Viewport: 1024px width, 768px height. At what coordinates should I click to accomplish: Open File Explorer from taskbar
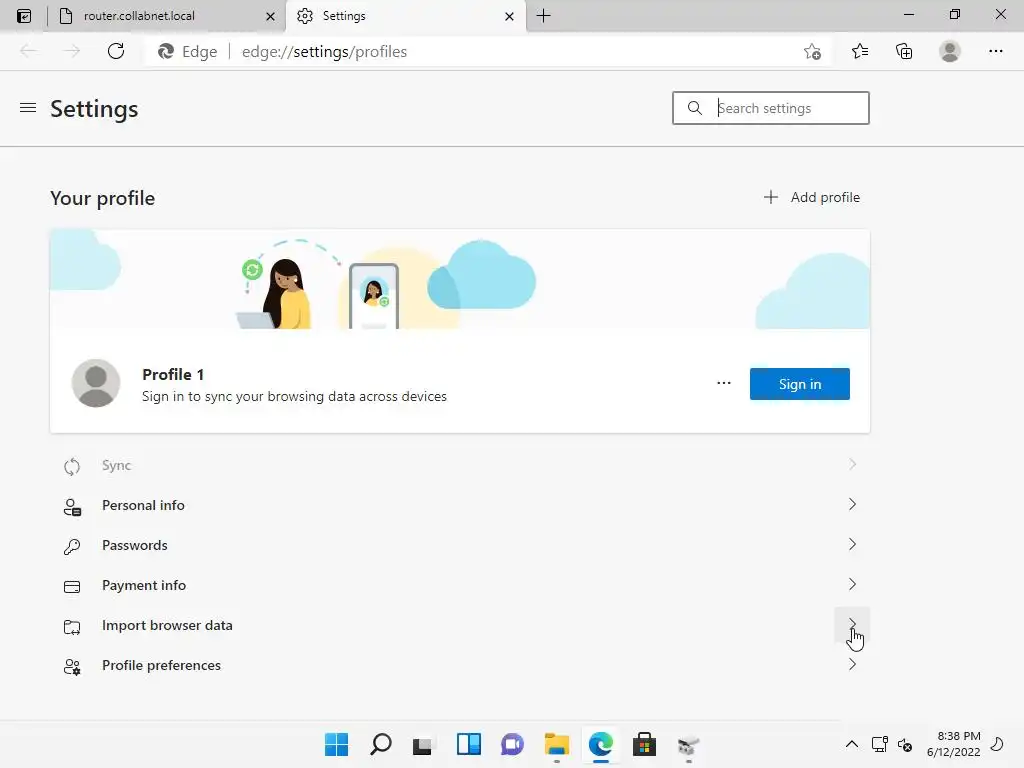coord(556,744)
